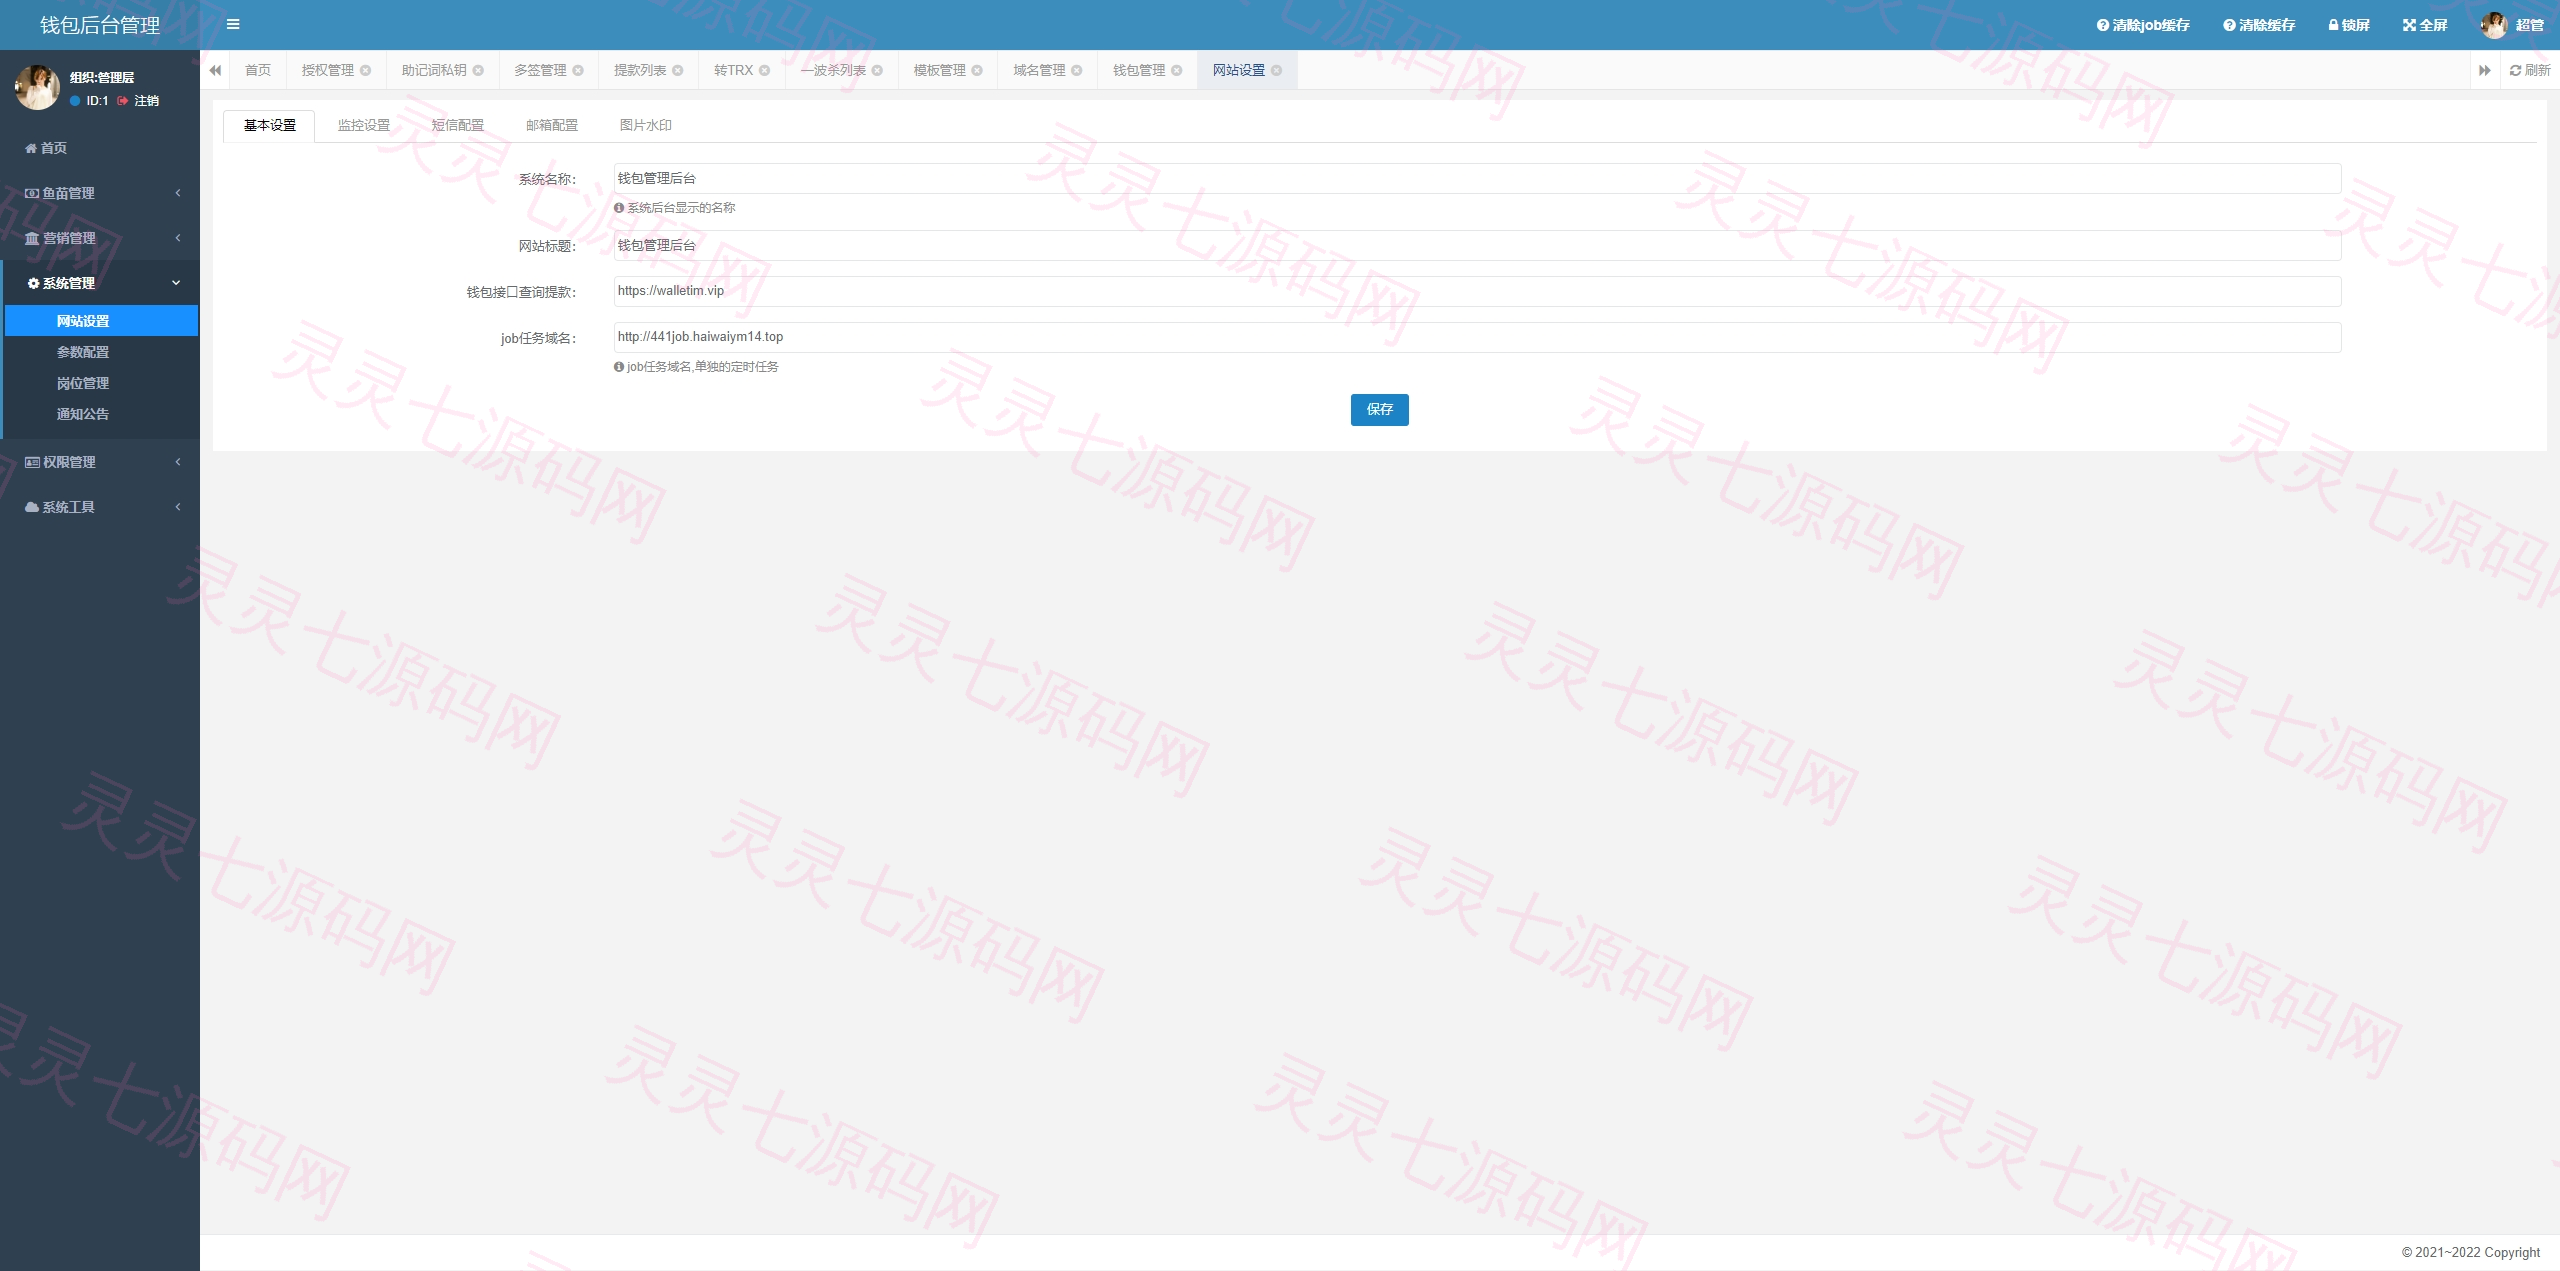
Task: Switch to the 首页 tab
Action: point(258,70)
